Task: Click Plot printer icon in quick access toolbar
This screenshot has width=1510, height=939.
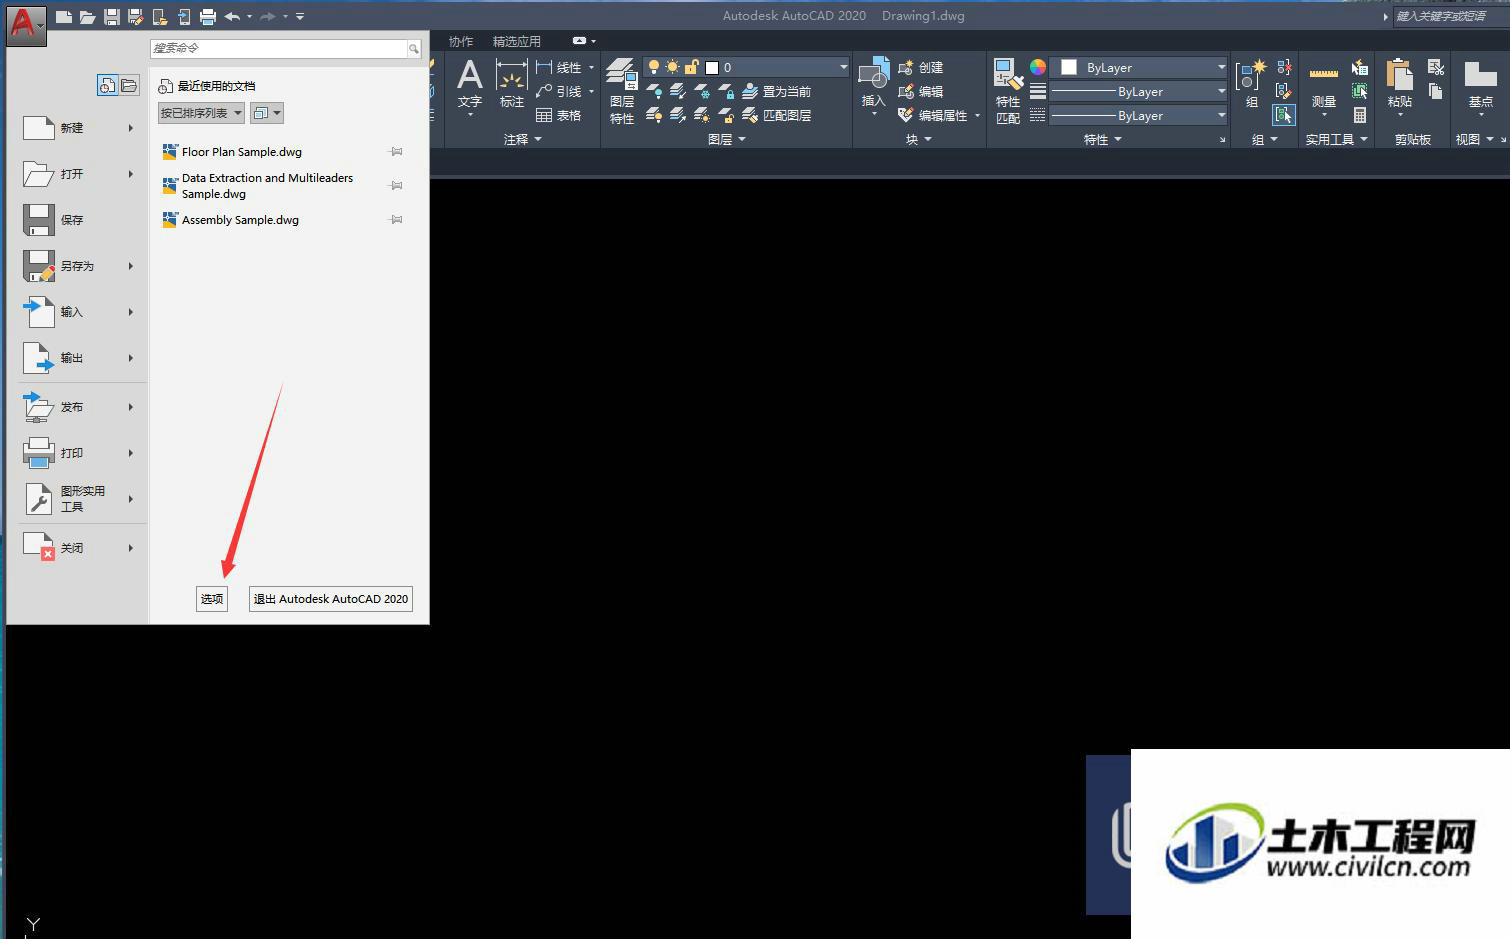Action: [208, 16]
